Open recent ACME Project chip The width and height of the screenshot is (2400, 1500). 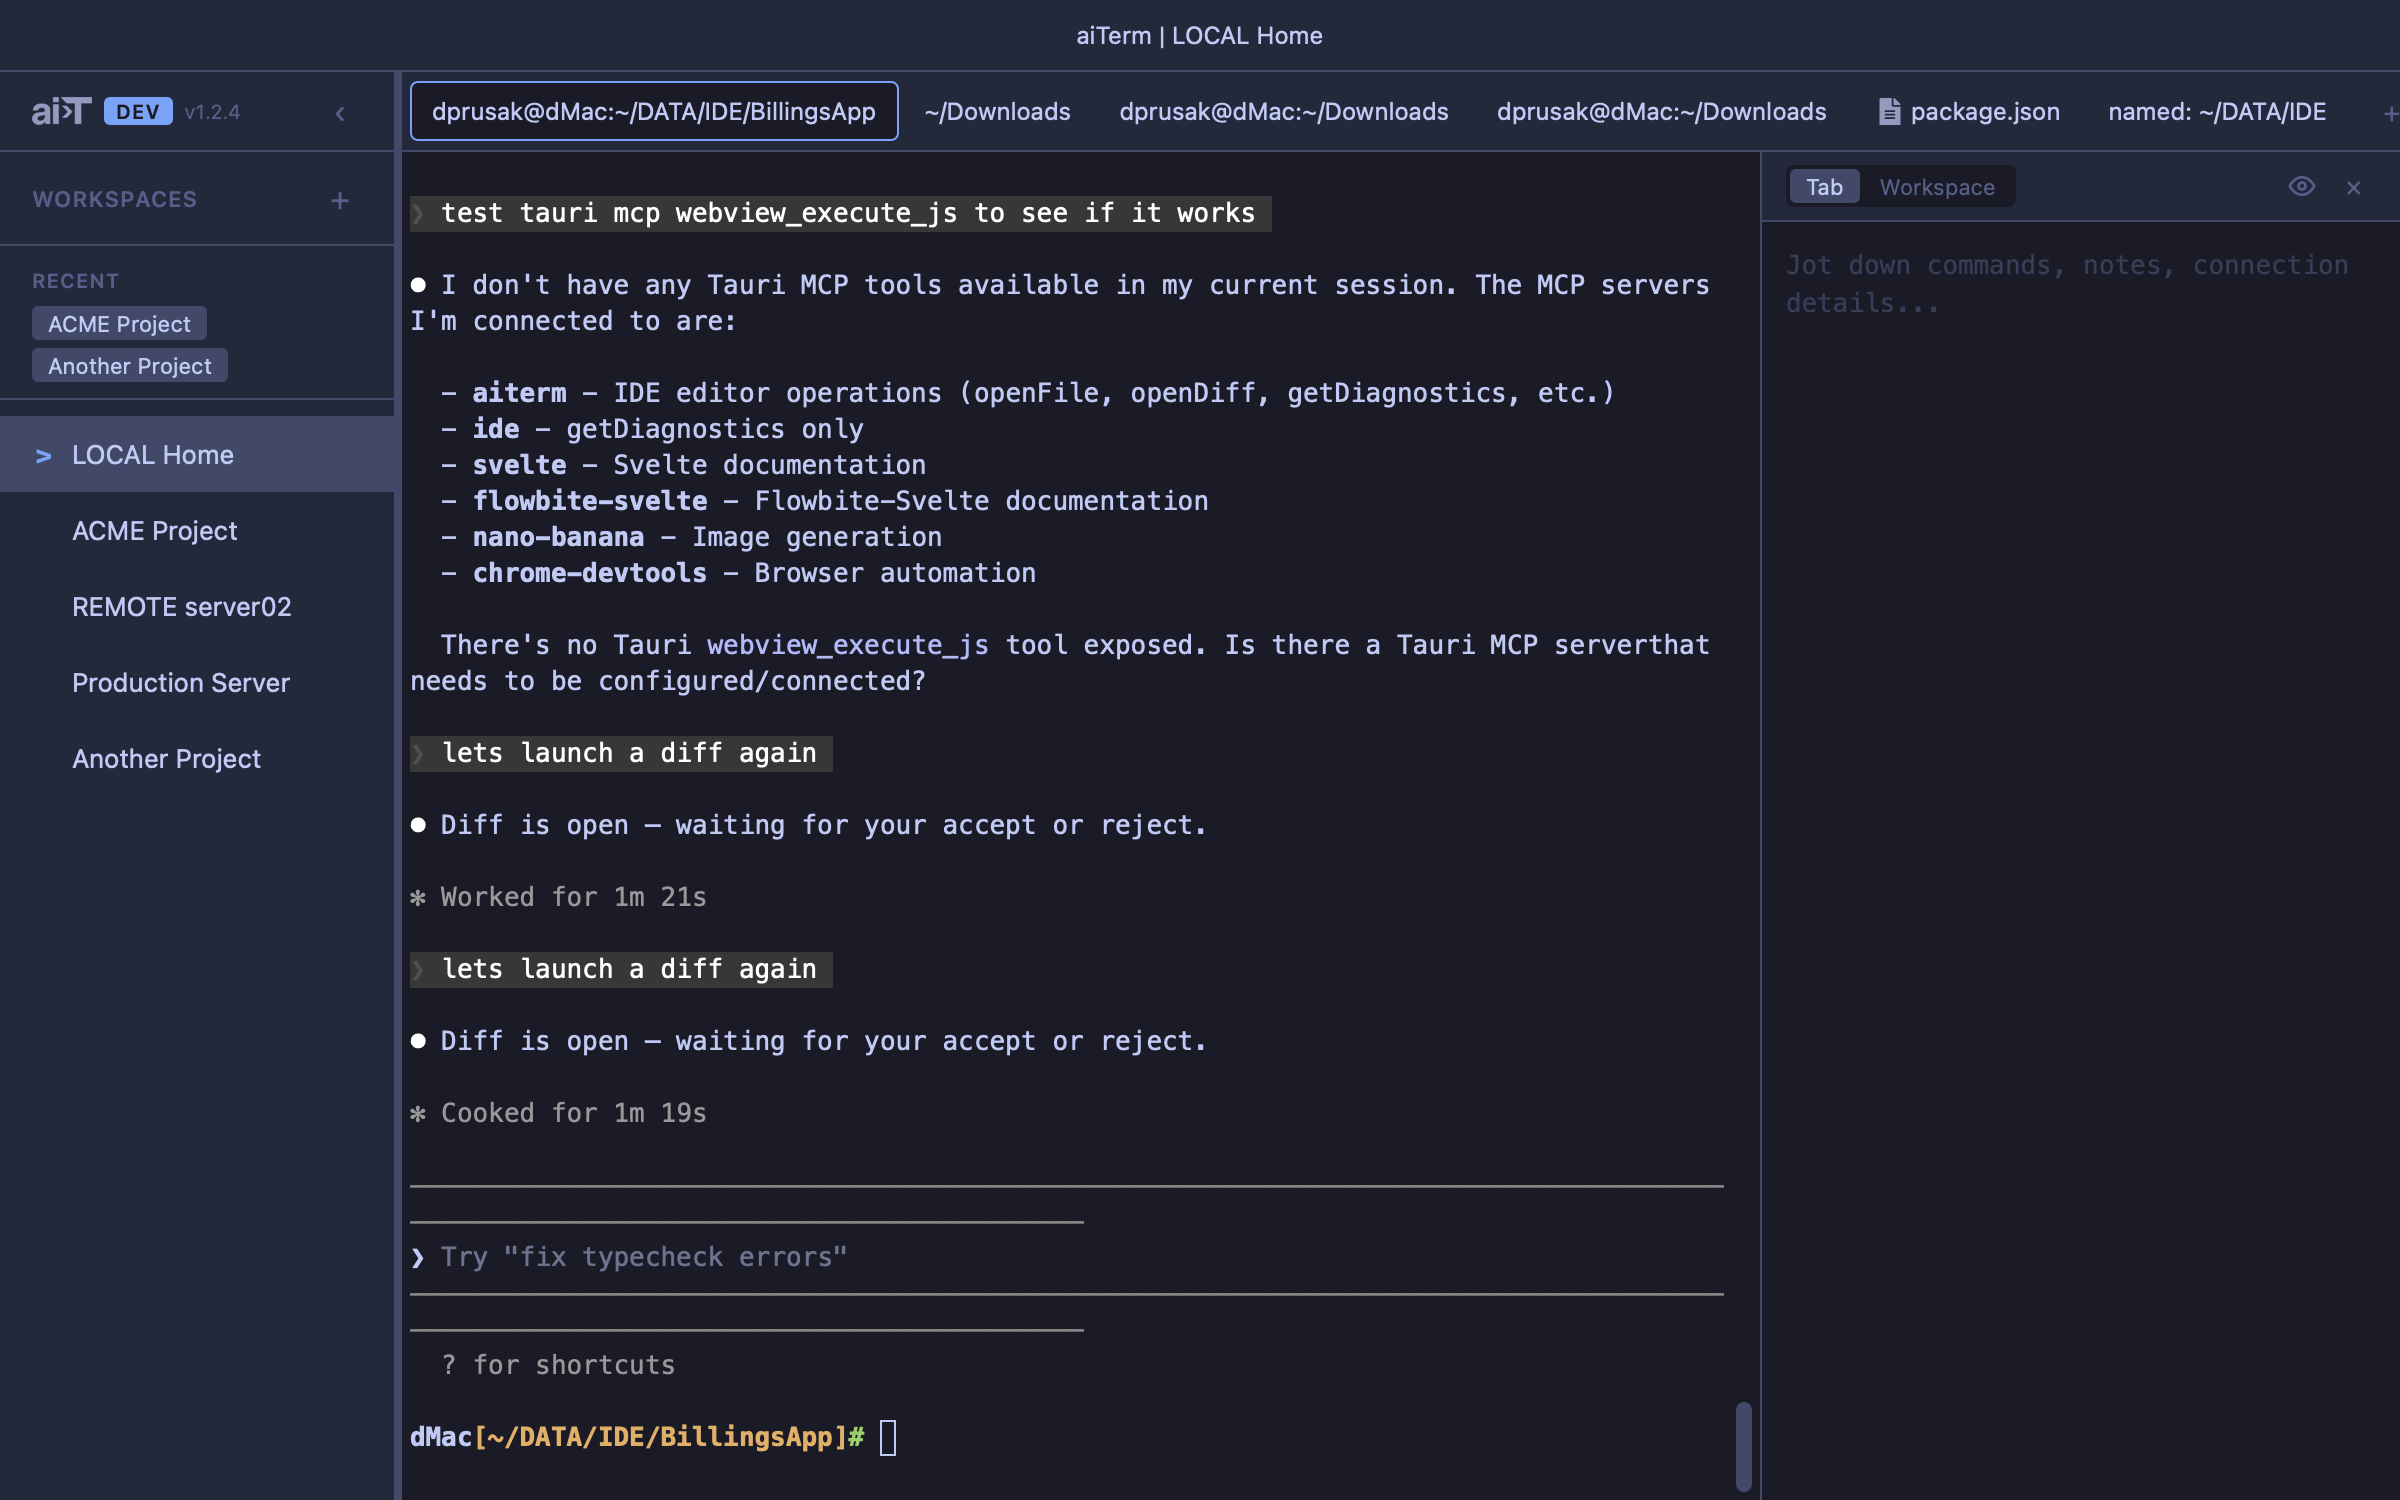point(118,323)
